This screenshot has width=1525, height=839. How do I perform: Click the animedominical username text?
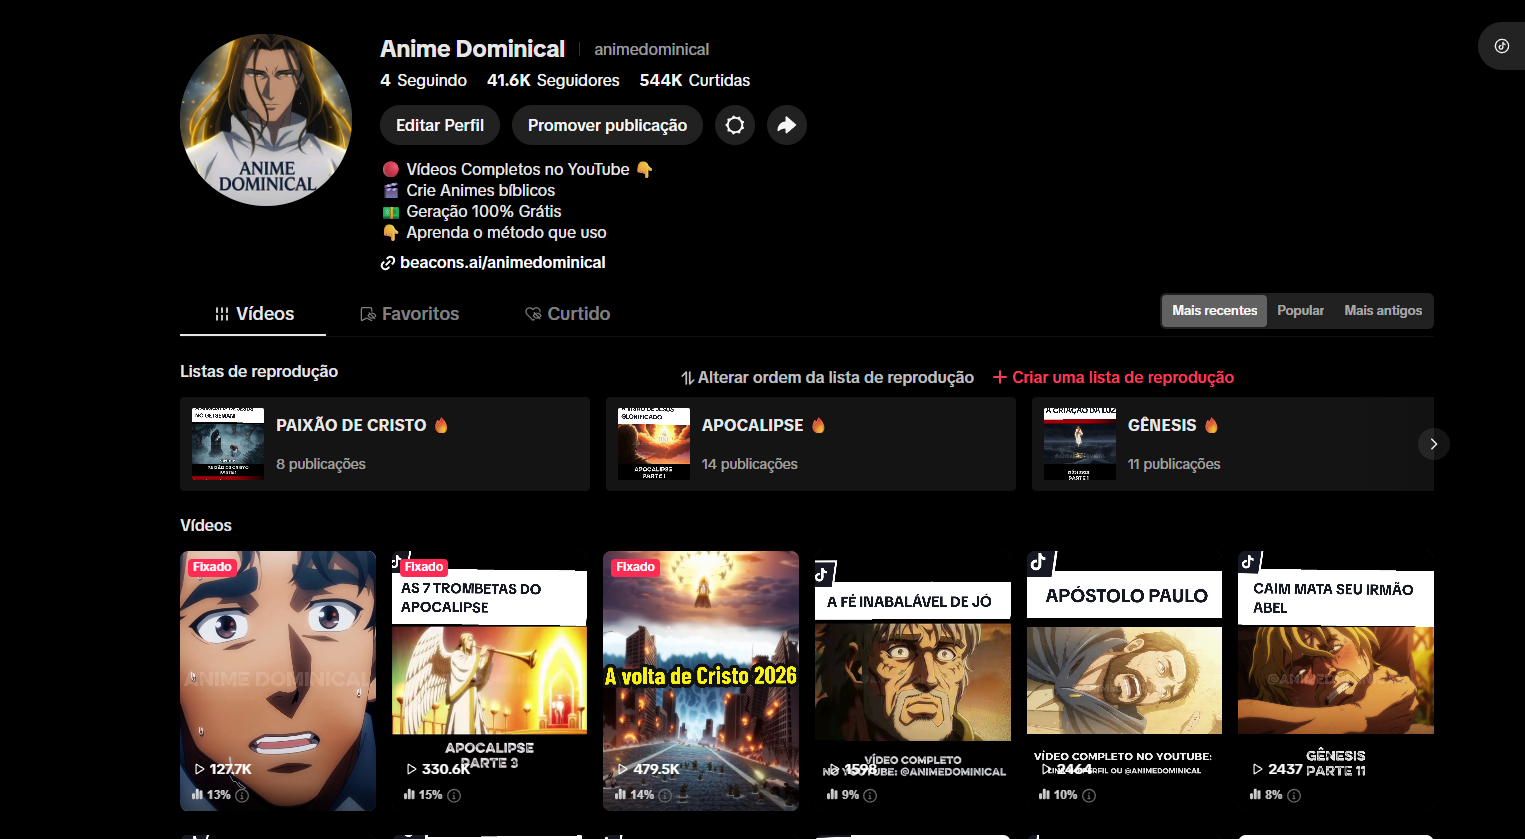tap(652, 49)
